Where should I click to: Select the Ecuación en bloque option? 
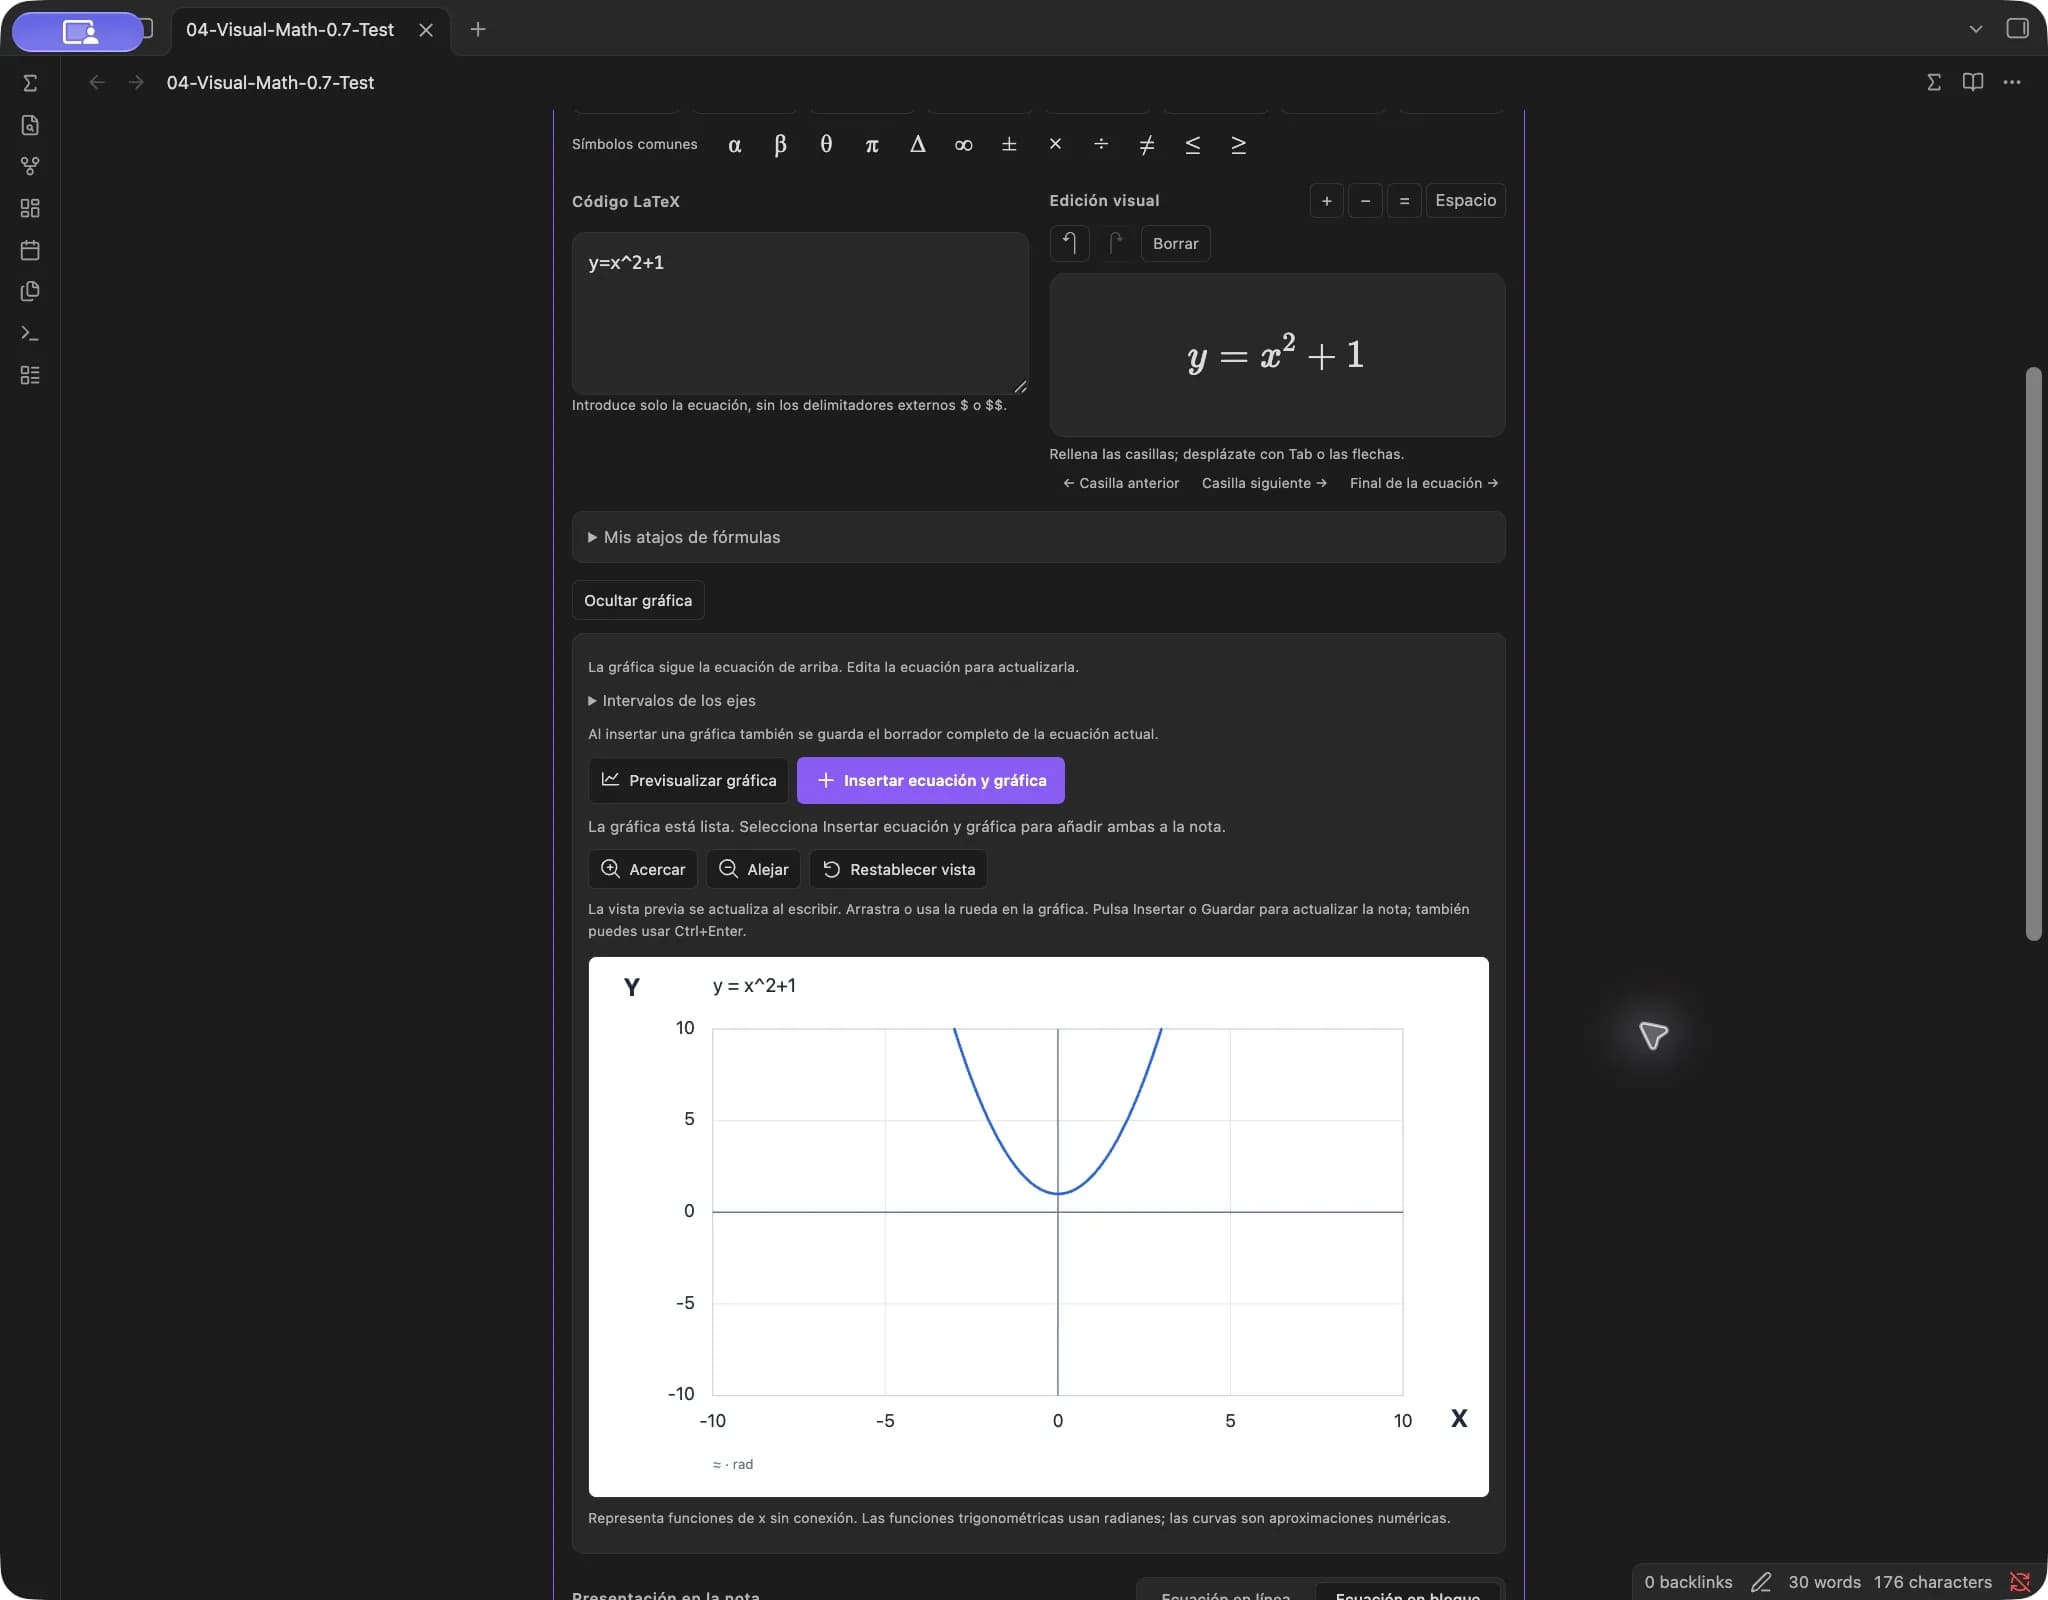point(1408,1592)
